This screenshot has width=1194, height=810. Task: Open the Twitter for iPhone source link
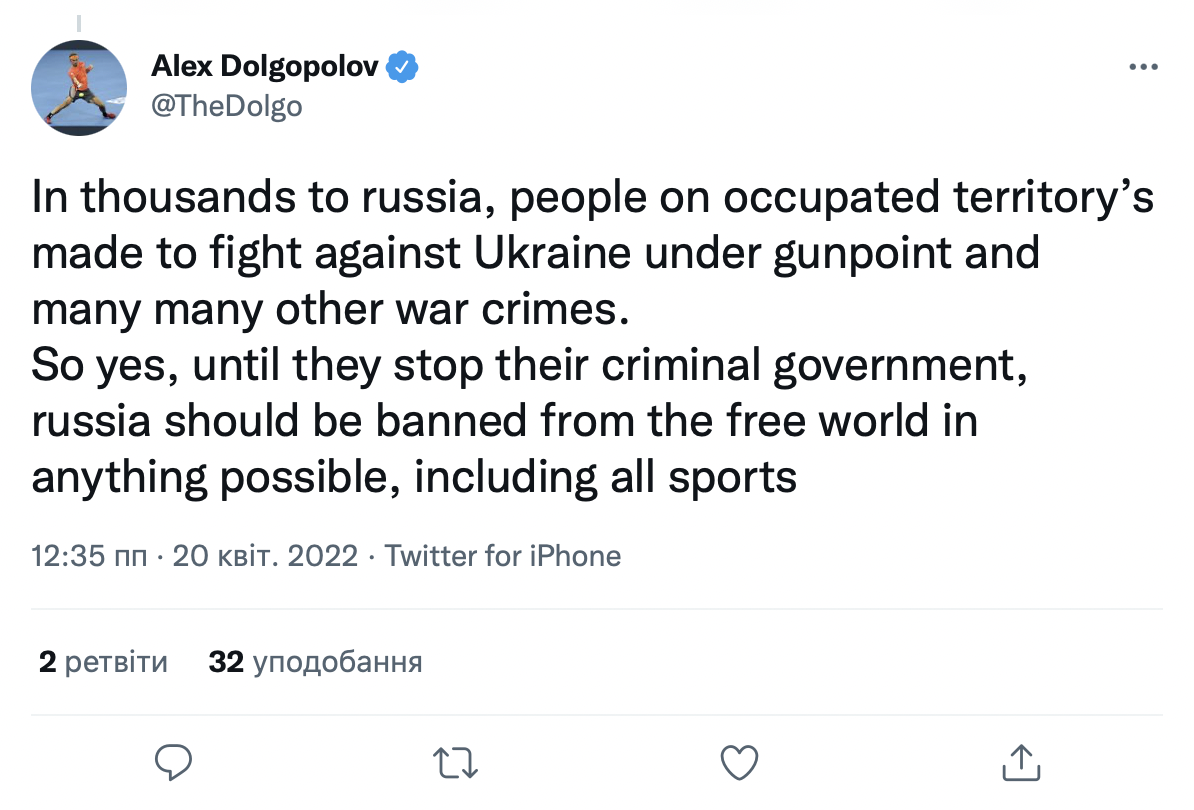[x=503, y=556]
